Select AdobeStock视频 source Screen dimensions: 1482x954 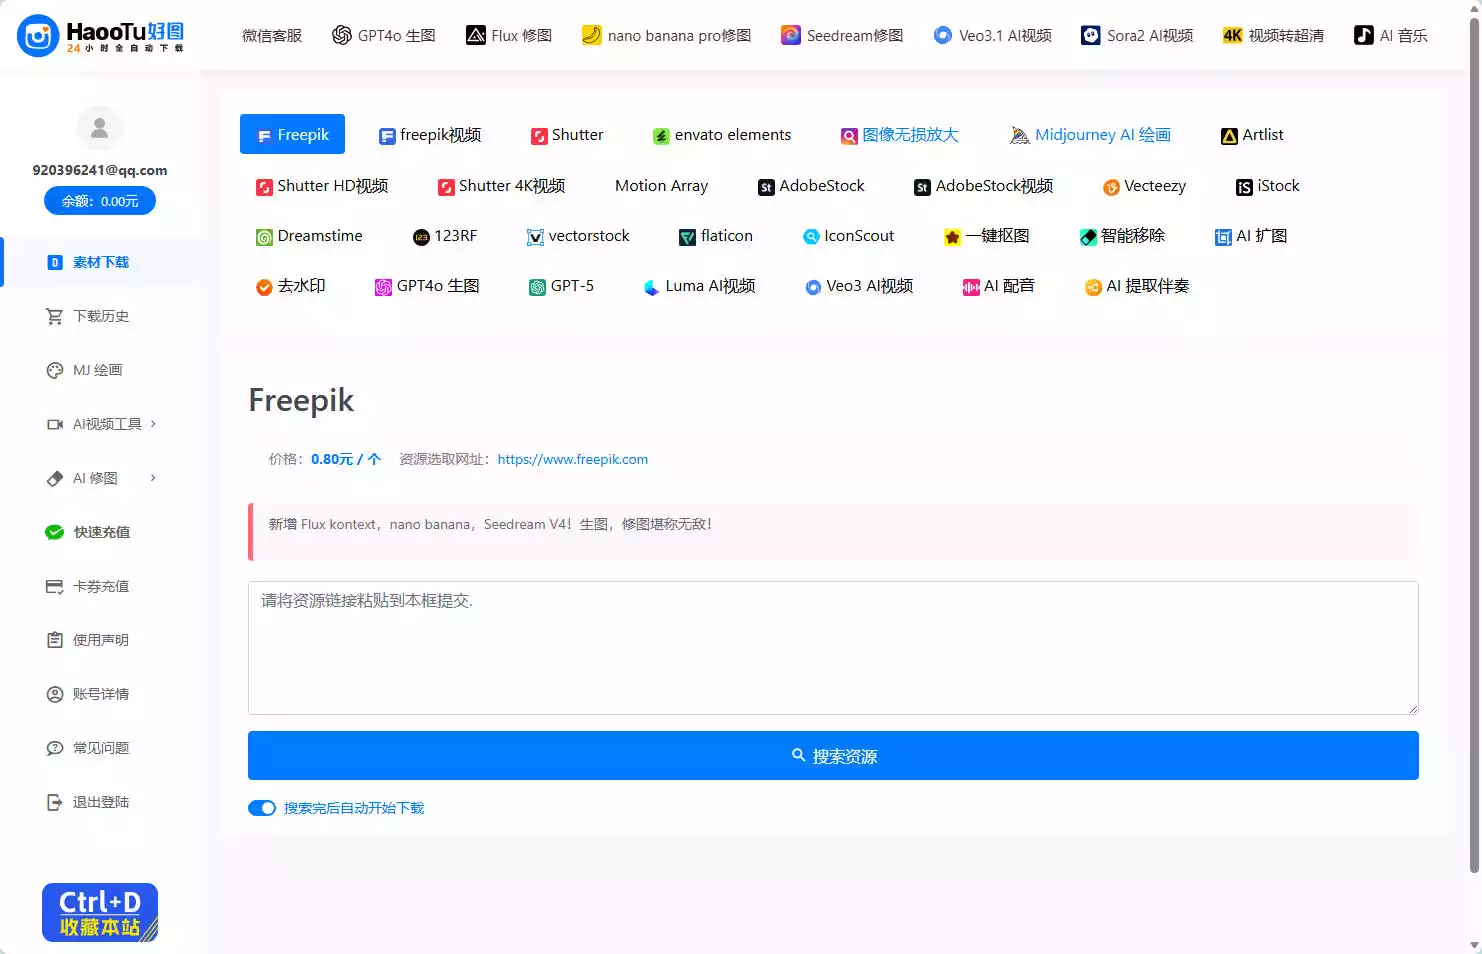click(983, 186)
